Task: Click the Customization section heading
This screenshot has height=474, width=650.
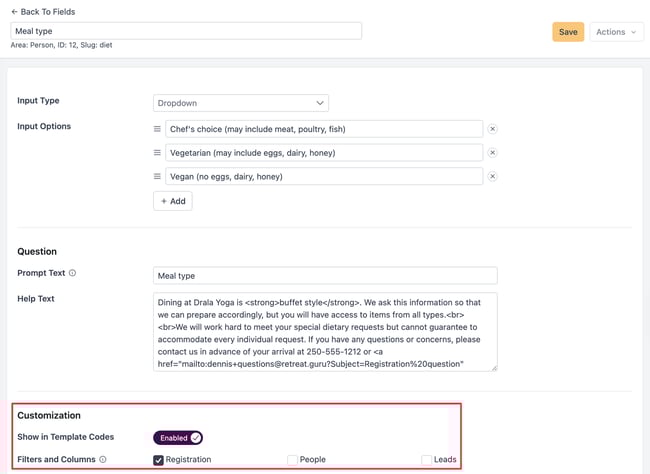Action: (x=49, y=416)
